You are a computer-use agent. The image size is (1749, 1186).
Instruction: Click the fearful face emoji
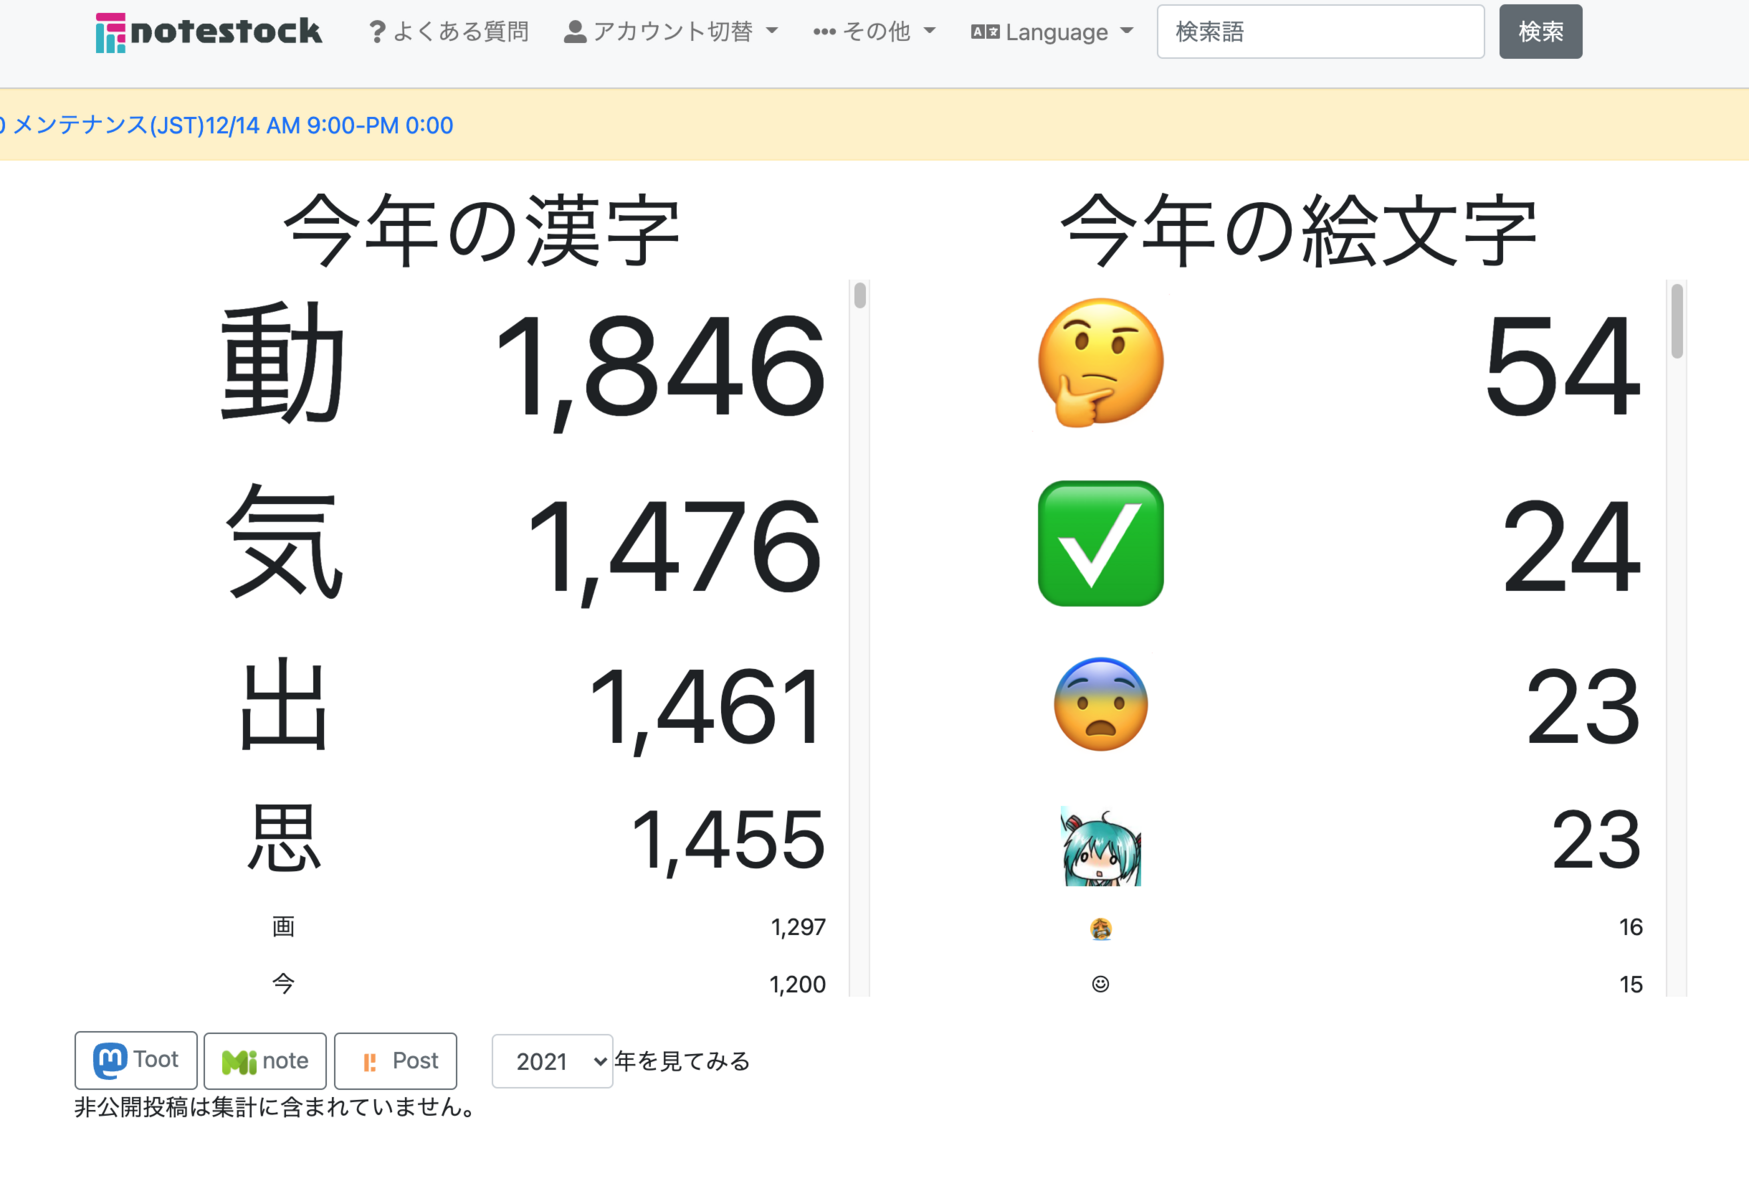[1100, 705]
